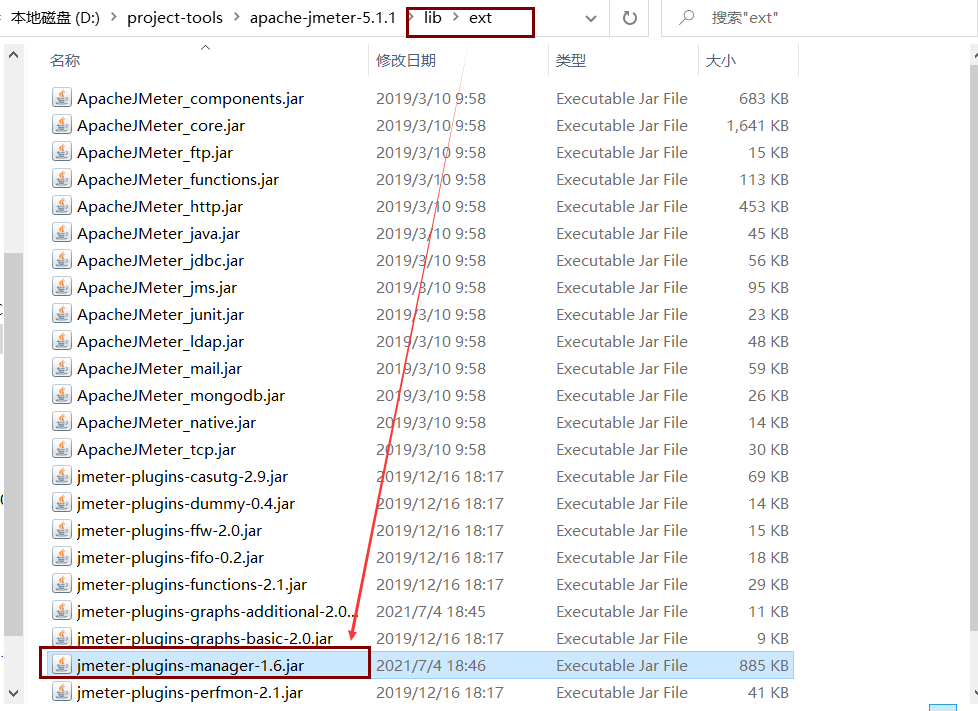Viewport: 978px width, 711px height.
Task: Click the jar icon of jmeter-plugins-ffw-2.0.jar
Action: click(62, 531)
